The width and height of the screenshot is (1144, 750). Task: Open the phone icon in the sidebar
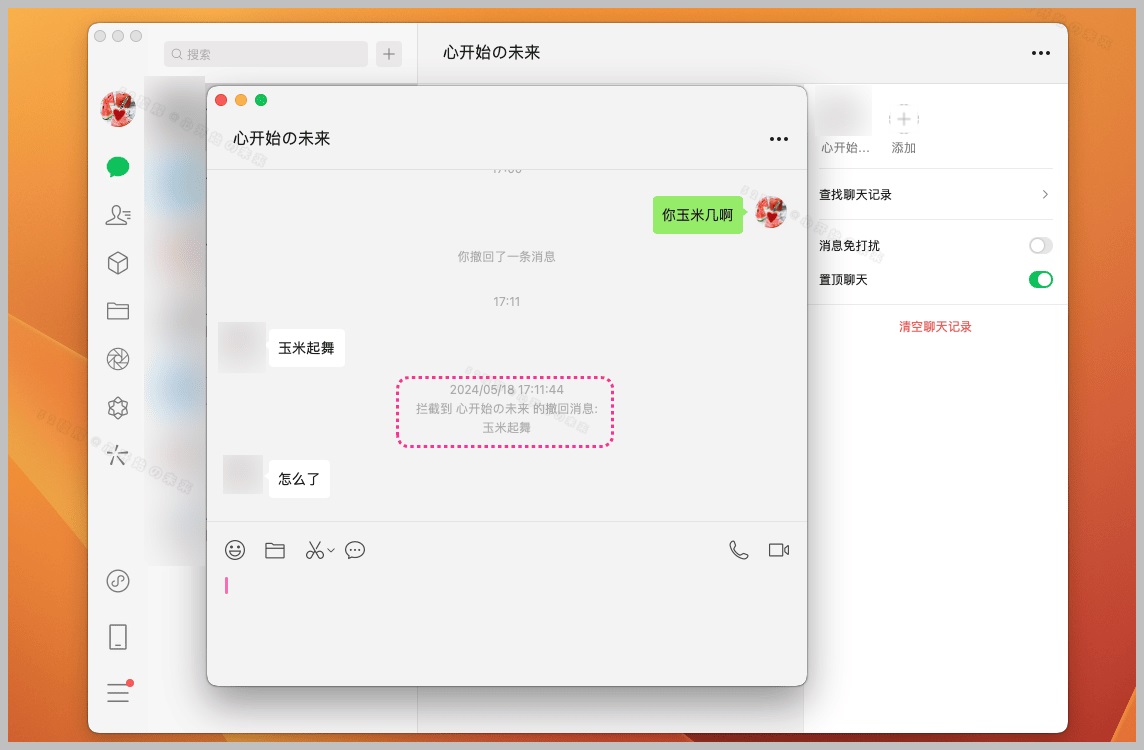pos(117,636)
